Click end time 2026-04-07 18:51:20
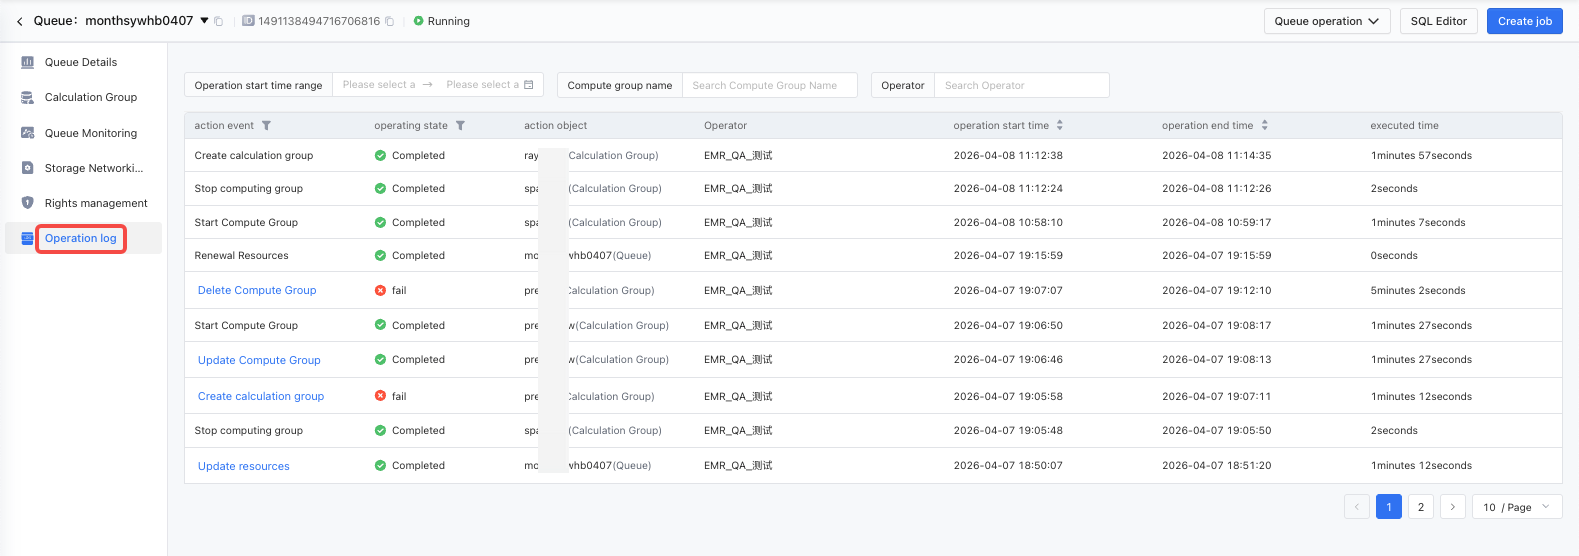Viewport: 1579px width, 556px height. [x=1217, y=466]
